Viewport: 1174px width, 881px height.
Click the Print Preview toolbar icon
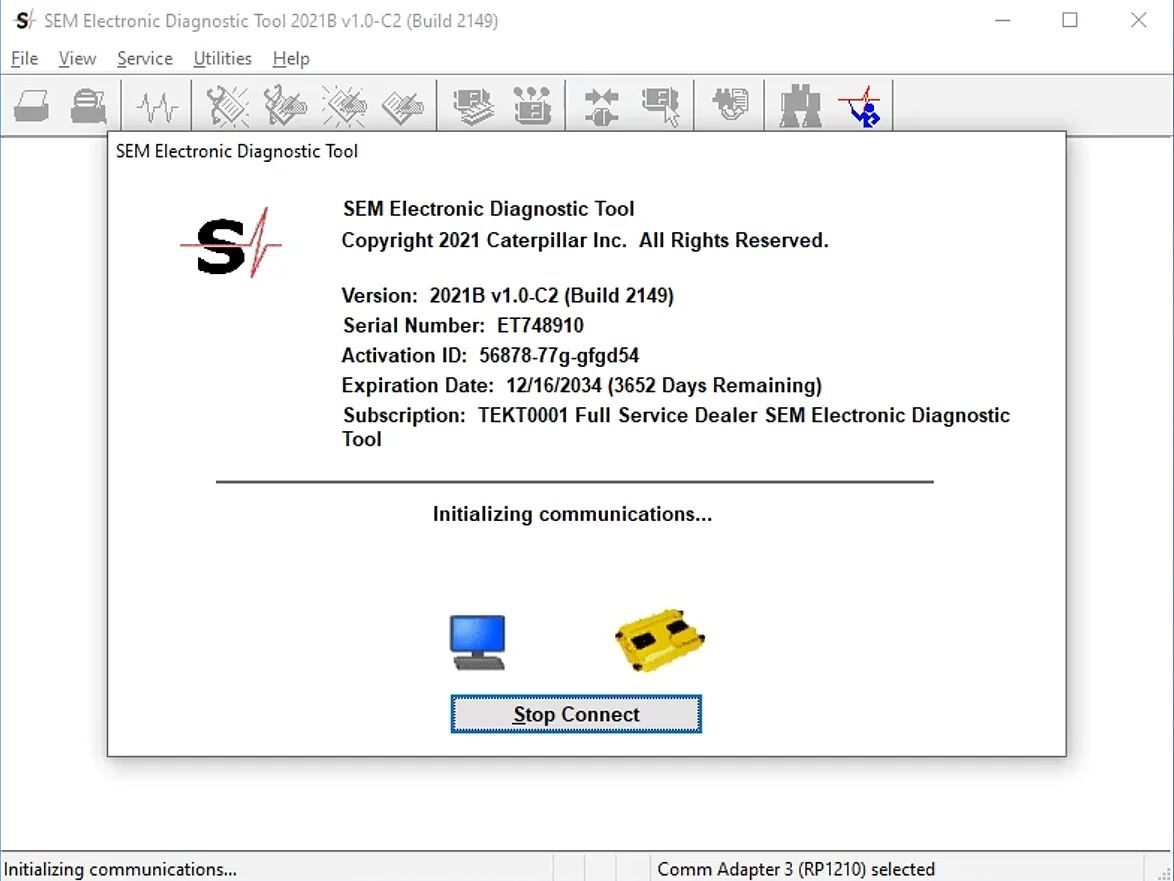[x=88, y=106]
